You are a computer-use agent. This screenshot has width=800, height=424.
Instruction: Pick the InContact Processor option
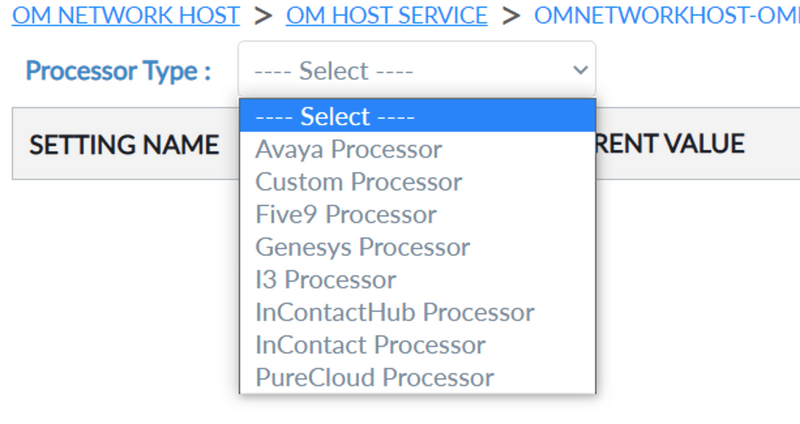point(417,345)
